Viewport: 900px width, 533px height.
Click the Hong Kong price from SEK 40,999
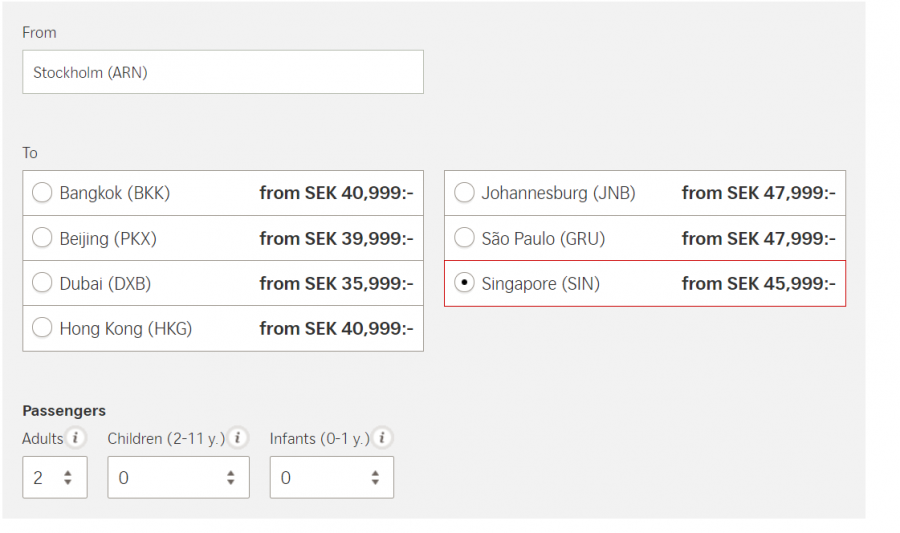tap(336, 328)
